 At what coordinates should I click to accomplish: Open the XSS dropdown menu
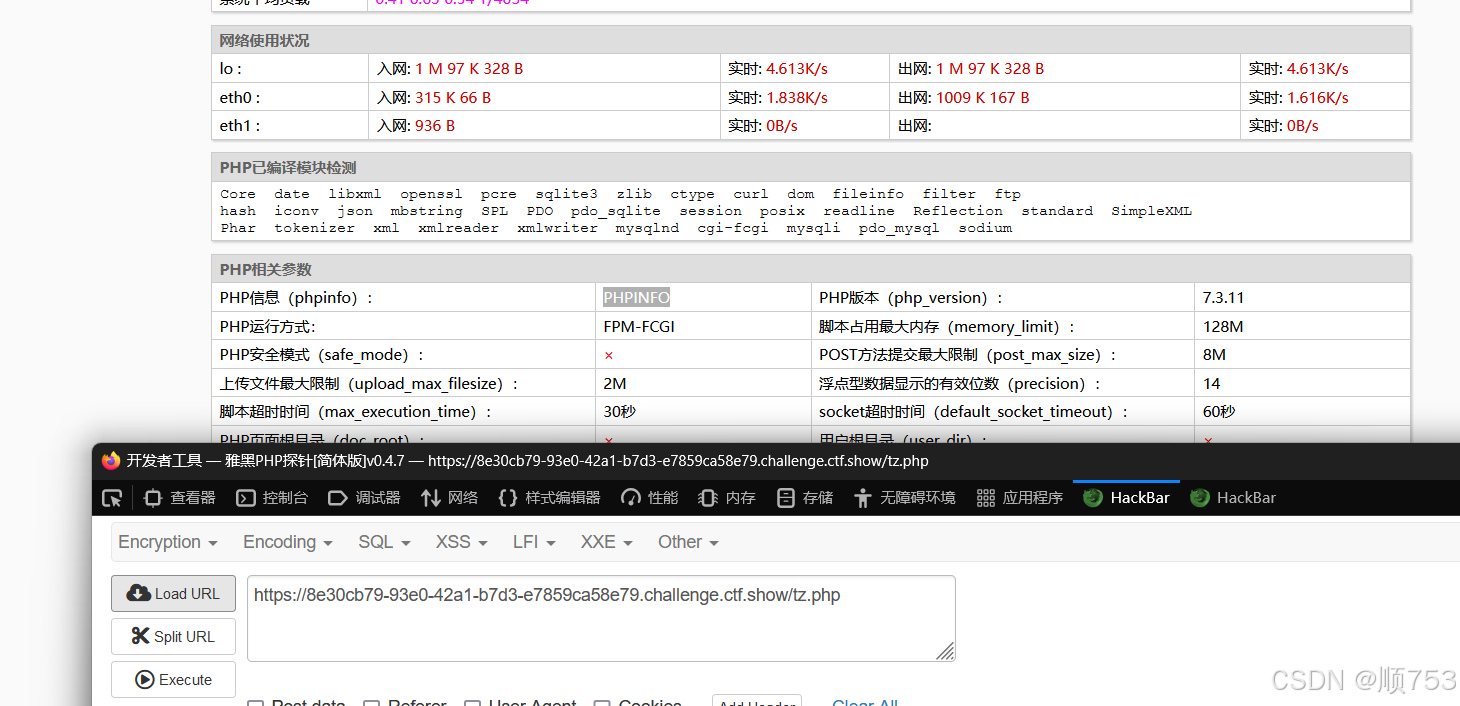click(x=461, y=542)
